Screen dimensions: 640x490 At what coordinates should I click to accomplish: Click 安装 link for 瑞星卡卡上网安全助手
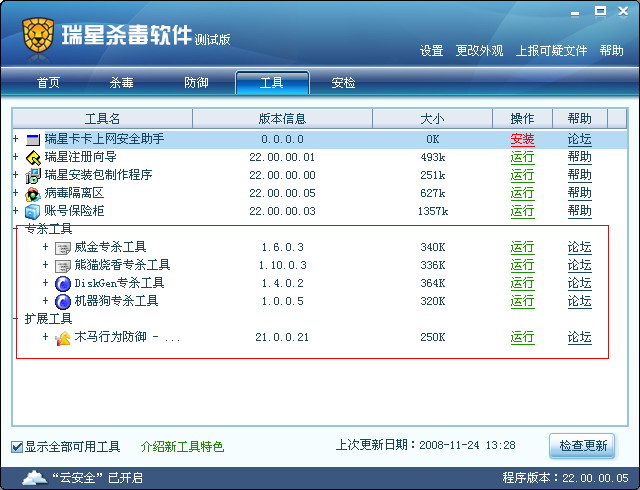[522, 139]
